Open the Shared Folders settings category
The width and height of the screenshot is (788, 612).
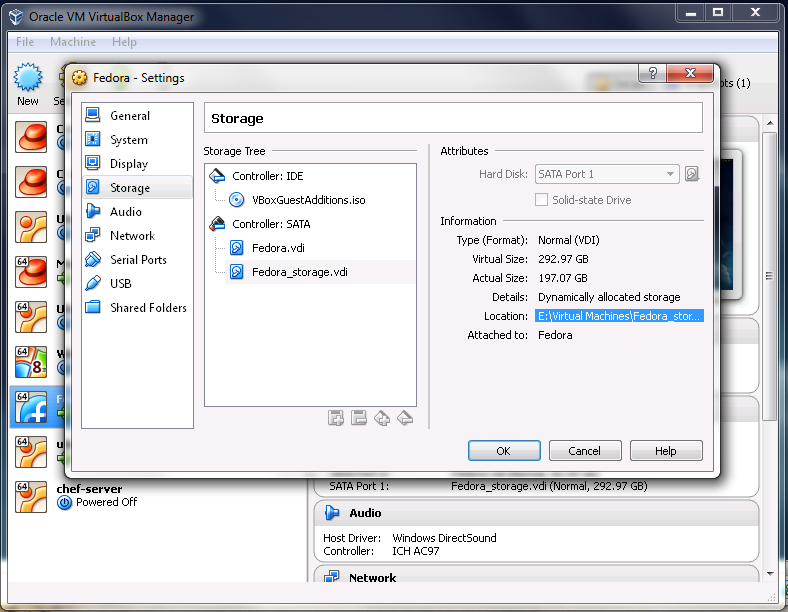click(x=137, y=308)
